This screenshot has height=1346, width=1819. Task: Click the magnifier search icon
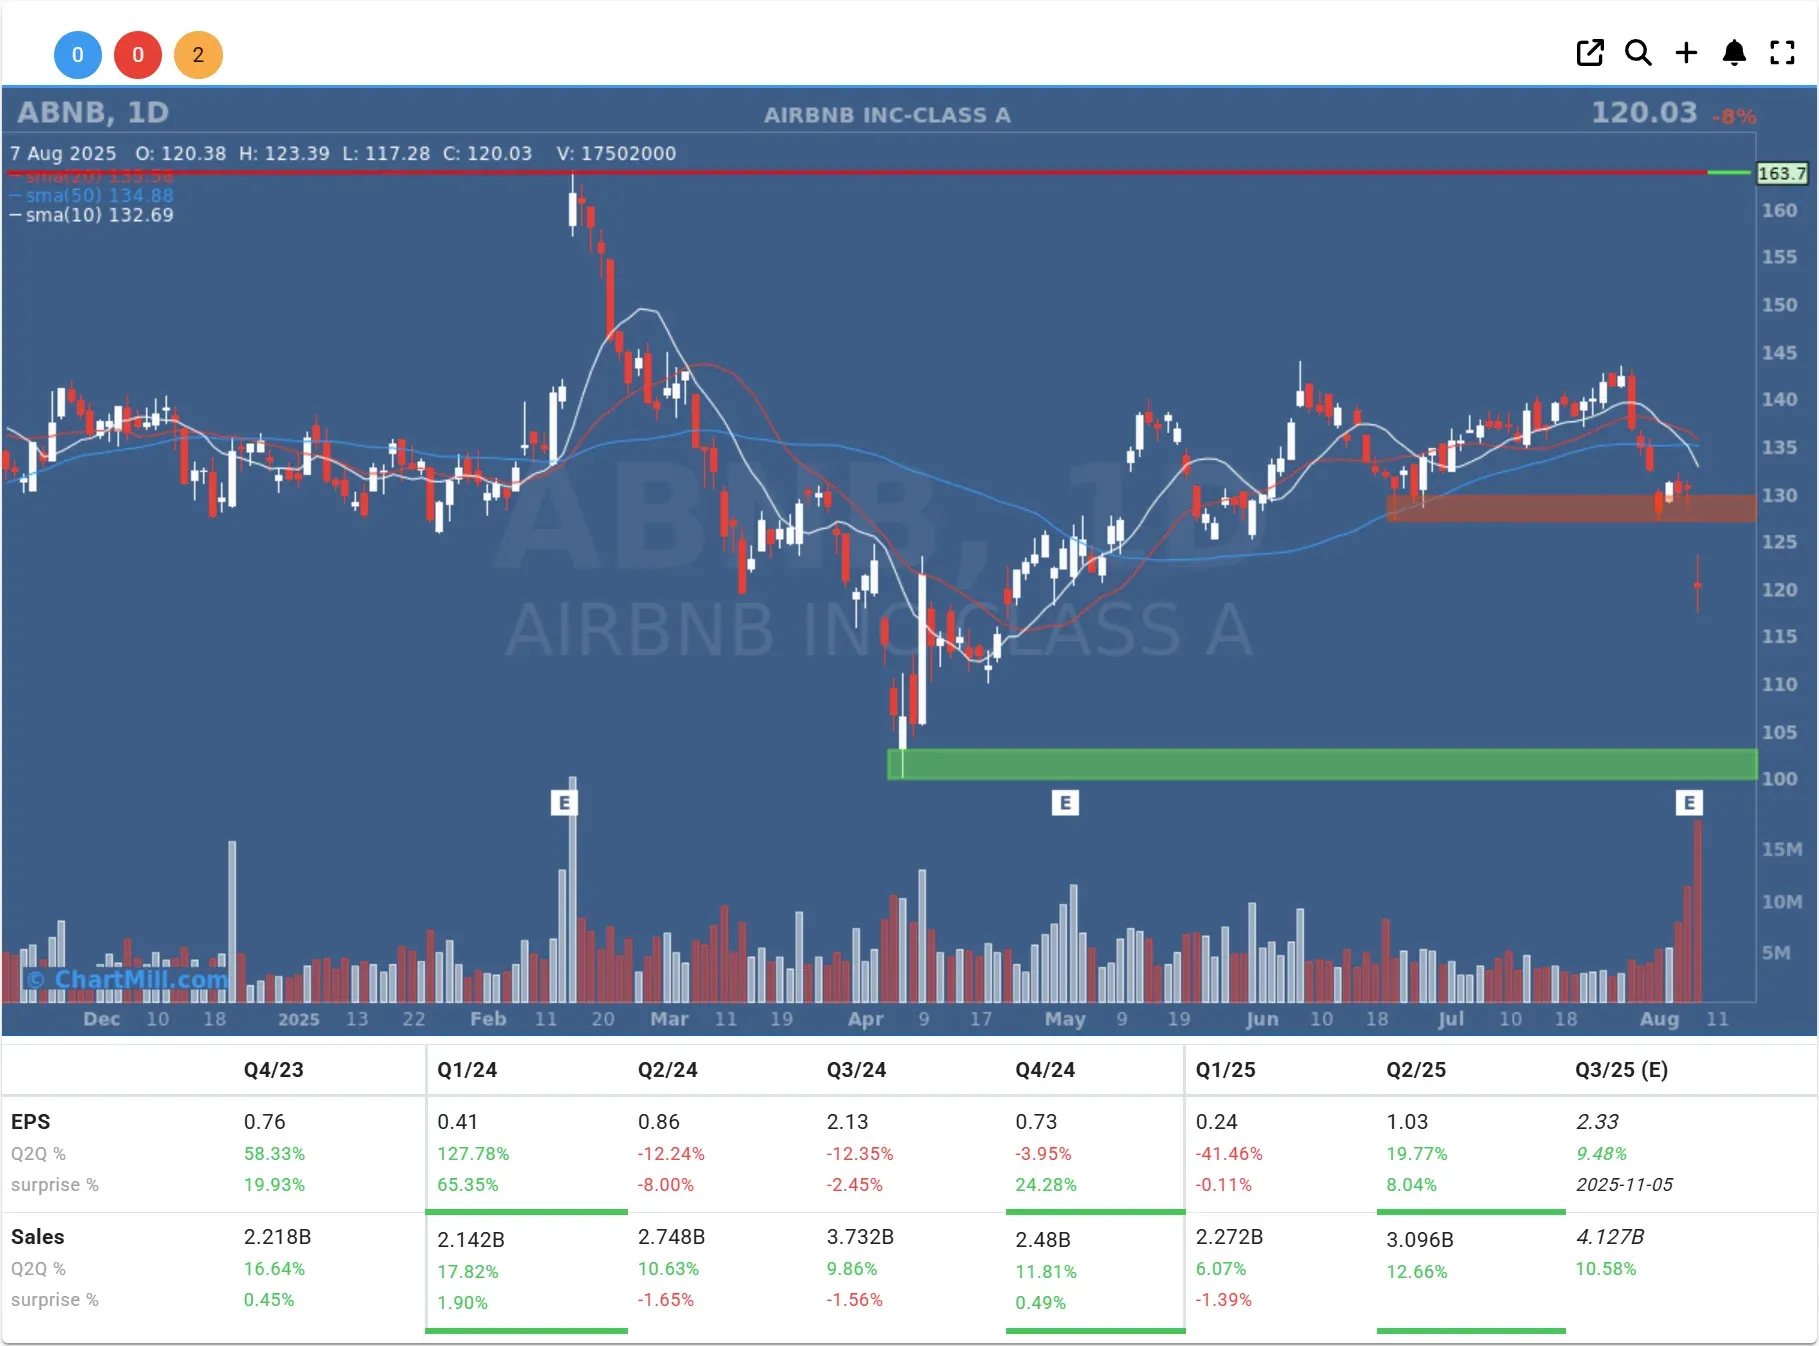click(x=1638, y=53)
